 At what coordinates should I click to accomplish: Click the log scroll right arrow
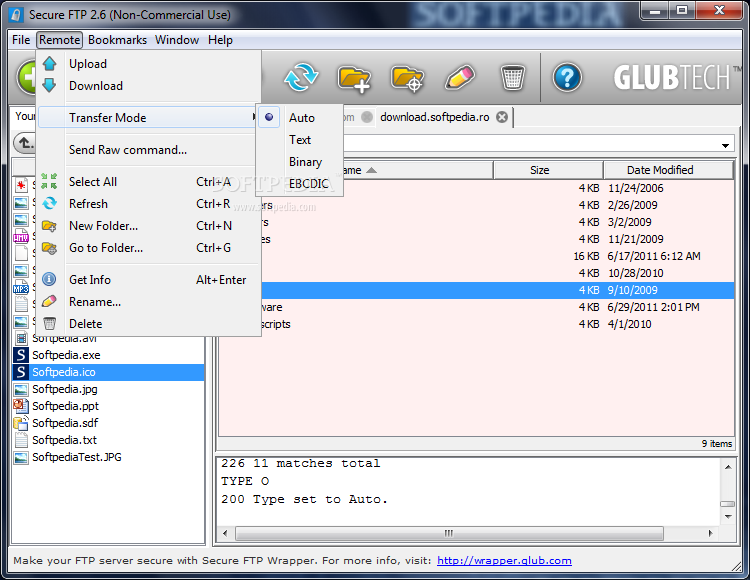tap(710, 533)
